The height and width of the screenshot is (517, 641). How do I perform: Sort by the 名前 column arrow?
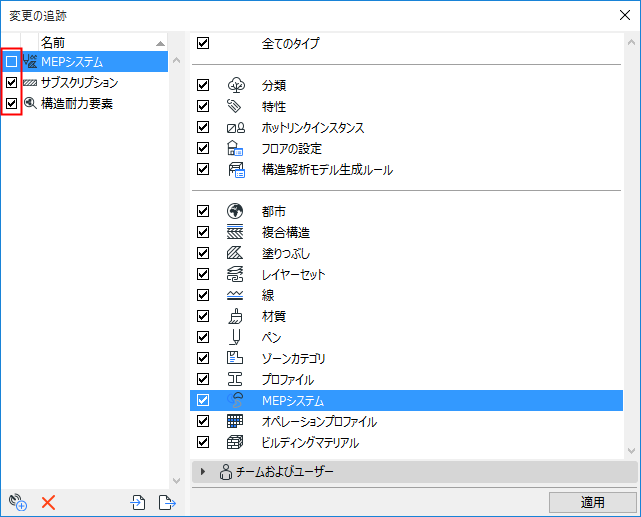click(160, 43)
